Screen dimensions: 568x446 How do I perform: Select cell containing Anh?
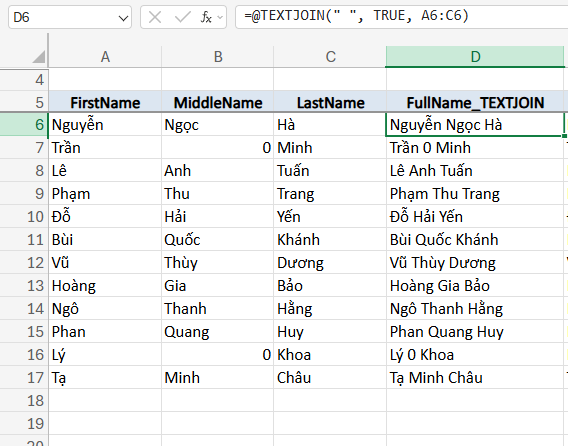pyautogui.click(x=218, y=171)
